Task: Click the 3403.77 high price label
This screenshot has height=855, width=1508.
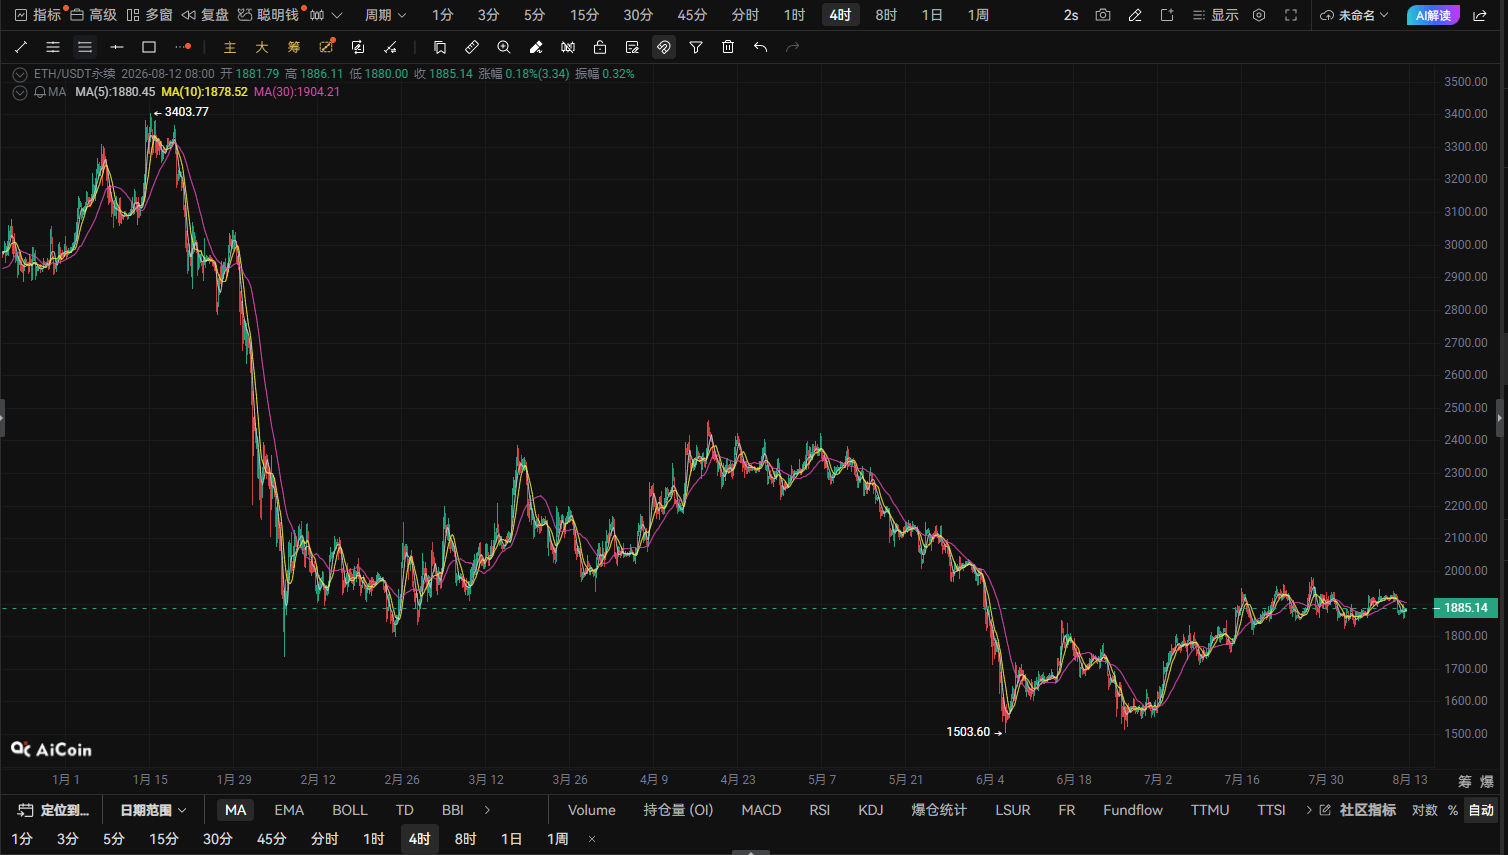Action: pyautogui.click(x=187, y=112)
